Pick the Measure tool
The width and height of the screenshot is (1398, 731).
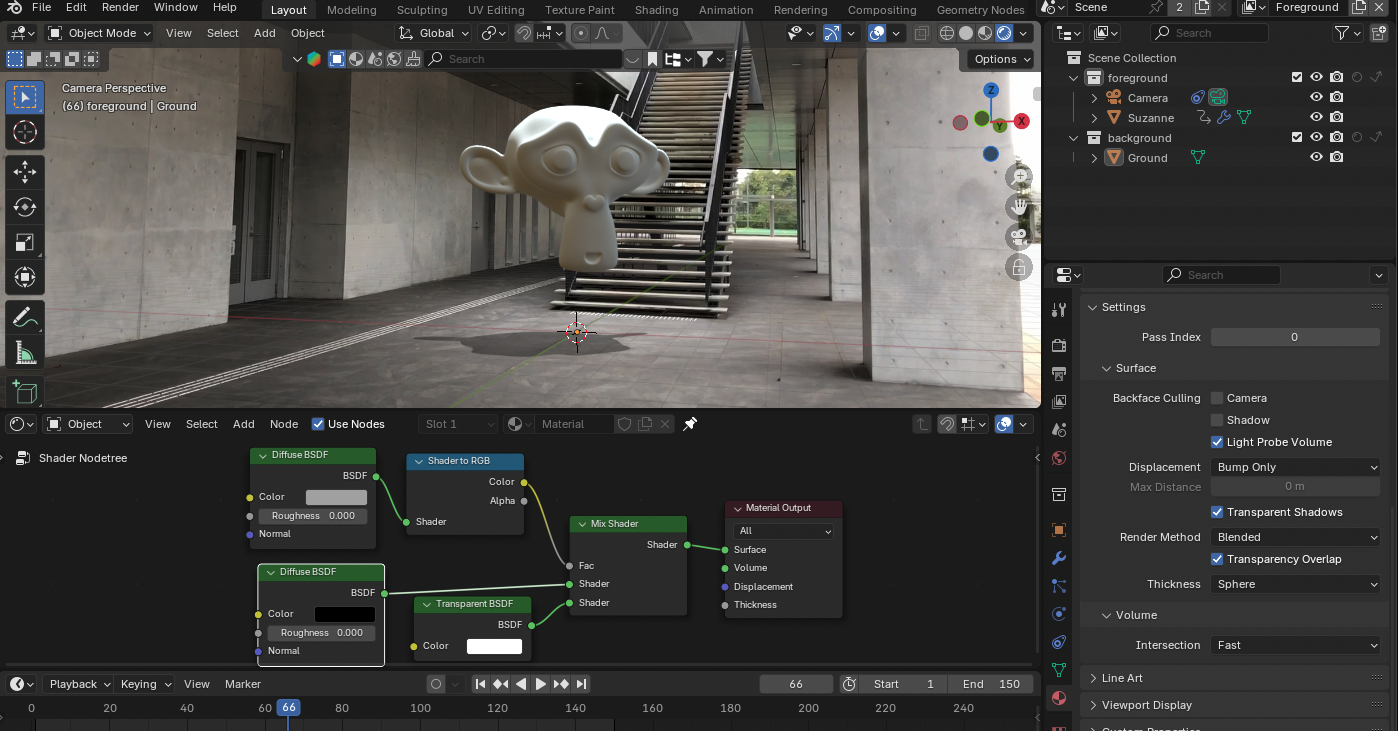tap(25, 352)
